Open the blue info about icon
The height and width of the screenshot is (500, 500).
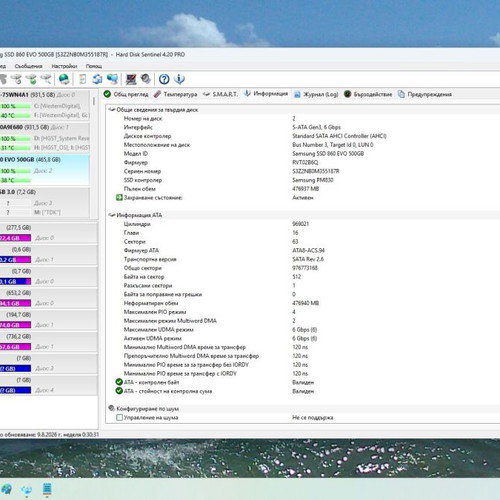coord(179,79)
